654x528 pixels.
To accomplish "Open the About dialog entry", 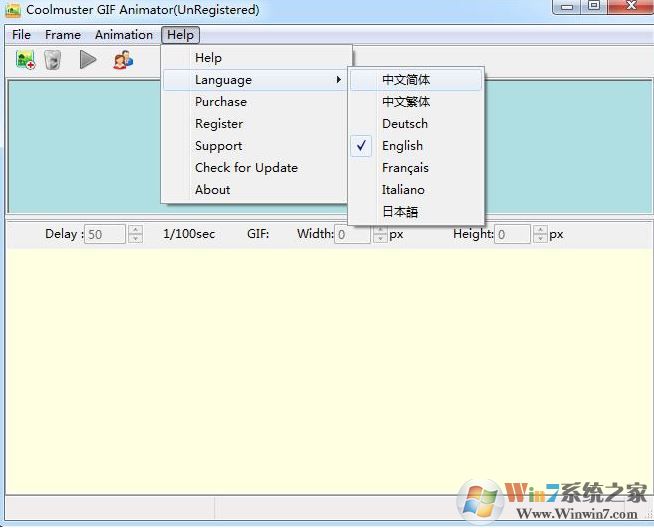I will pyautogui.click(x=255, y=190).
